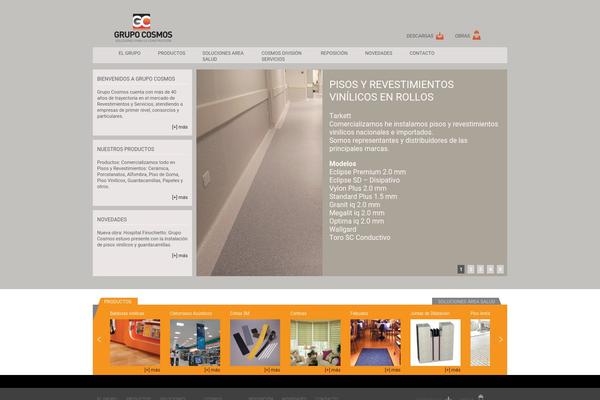Open Soluciones Area Salud menu item
The width and height of the screenshot is (600, 400).
pos(223,56)
